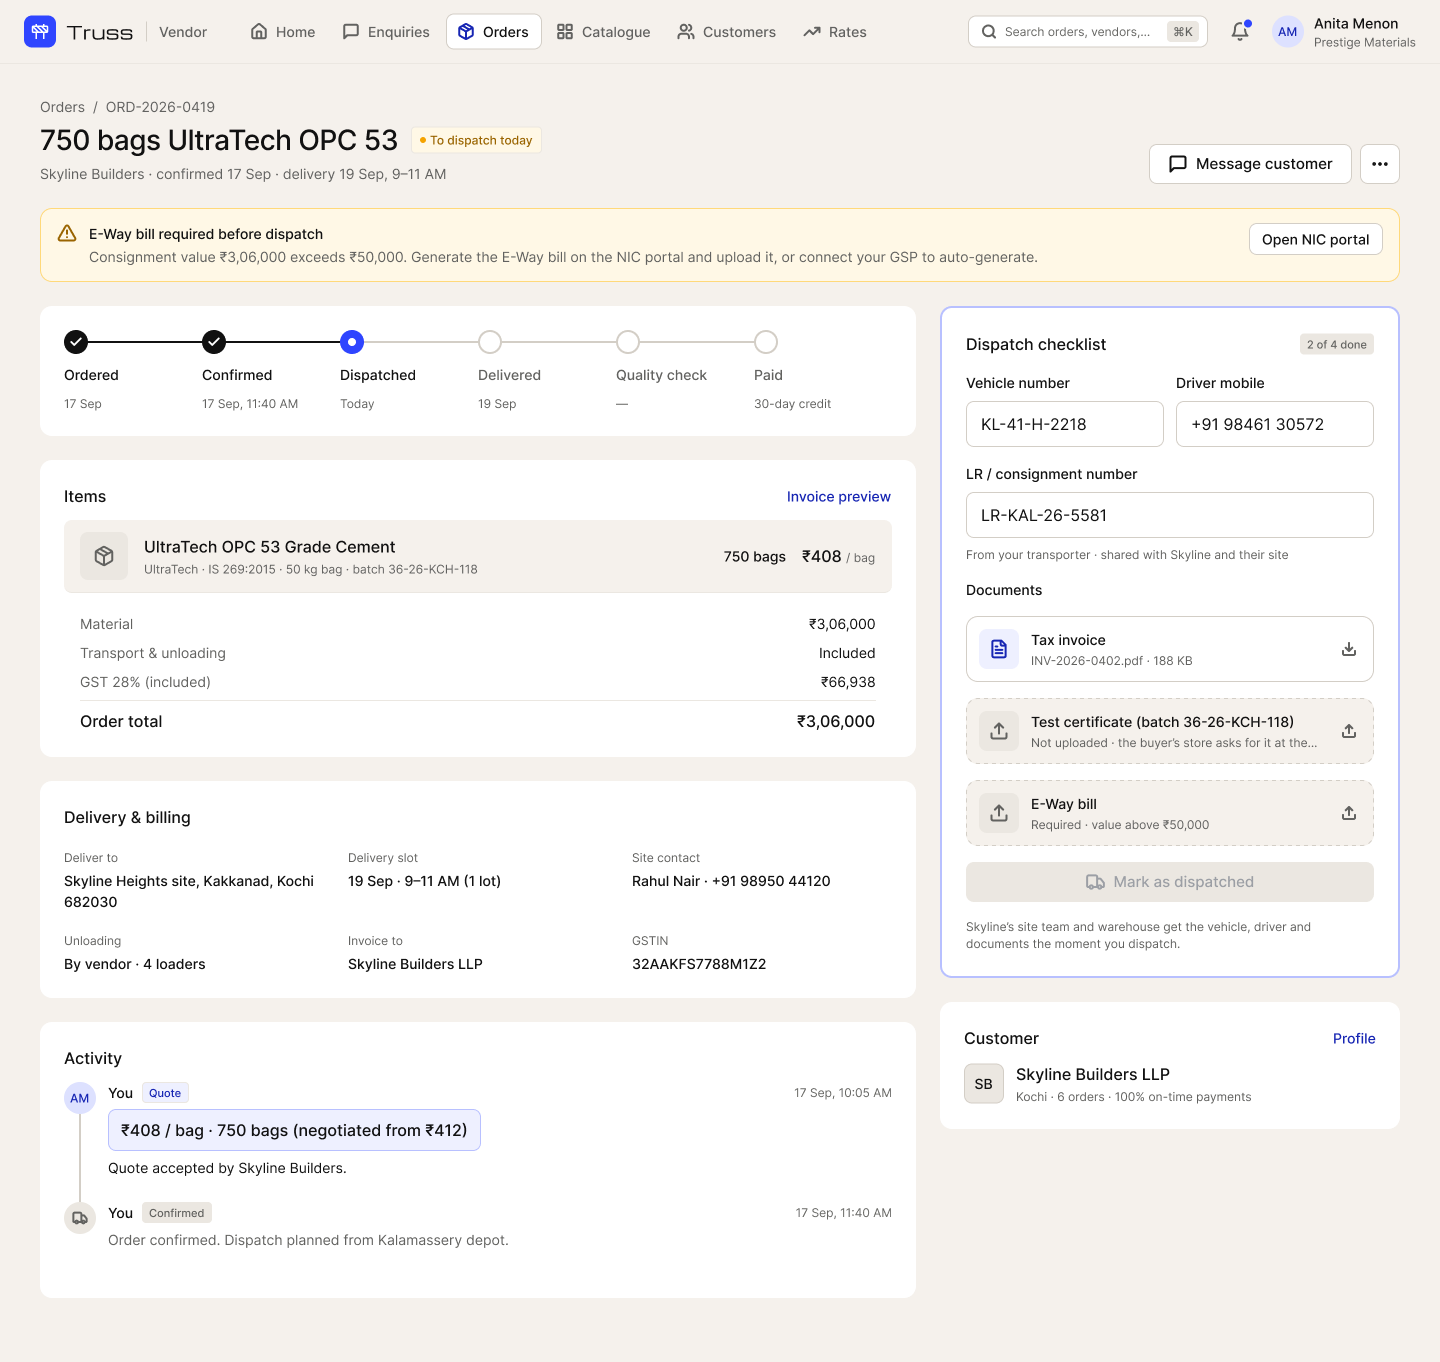Upload the Test certificate file
Viewport: 1440px width, 1362px height.
click(x=1349, y=731)
